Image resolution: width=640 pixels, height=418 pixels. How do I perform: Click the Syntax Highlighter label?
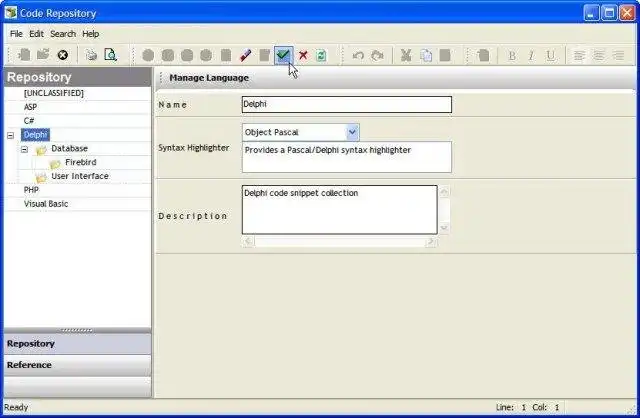click(194, 148)
